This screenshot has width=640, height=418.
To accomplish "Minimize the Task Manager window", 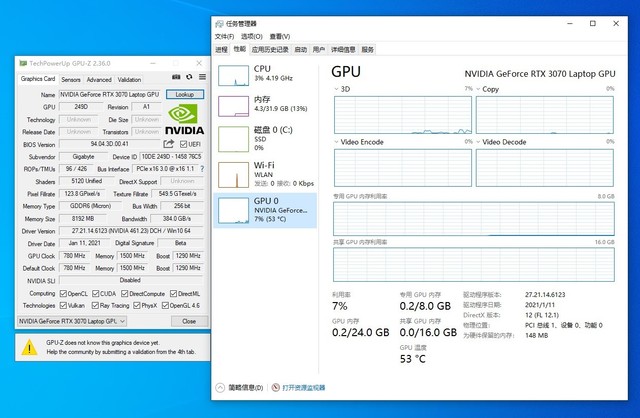I will 570,24.
